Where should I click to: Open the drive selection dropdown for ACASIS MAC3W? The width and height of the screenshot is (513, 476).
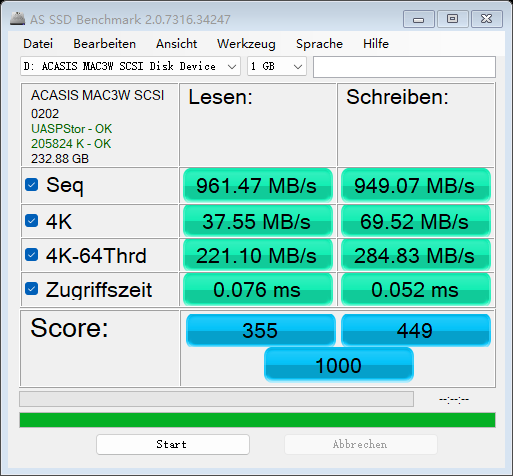(130, 66)
